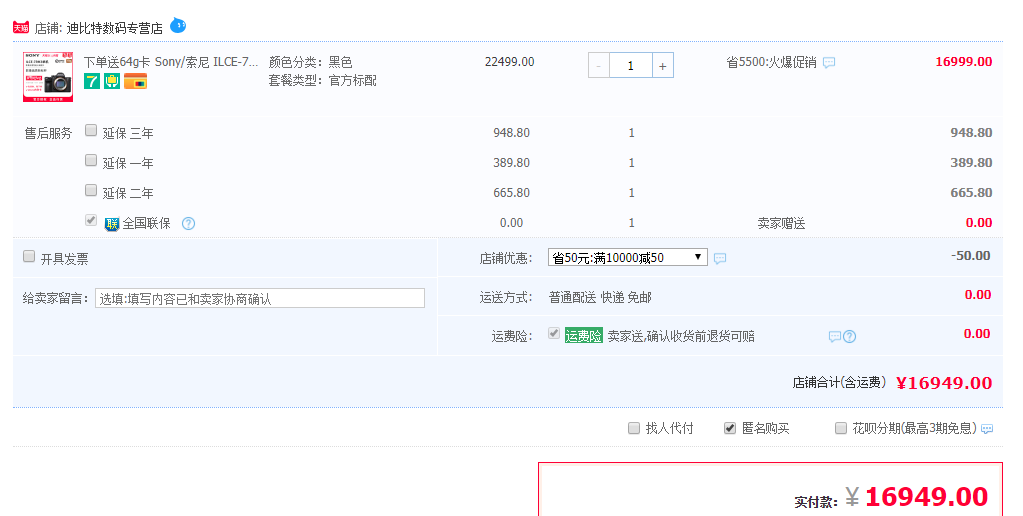This screenshot has height=516, width=1023.
Task: Toggle the 运费险 checkbox
Action: [x=554, y=333]
